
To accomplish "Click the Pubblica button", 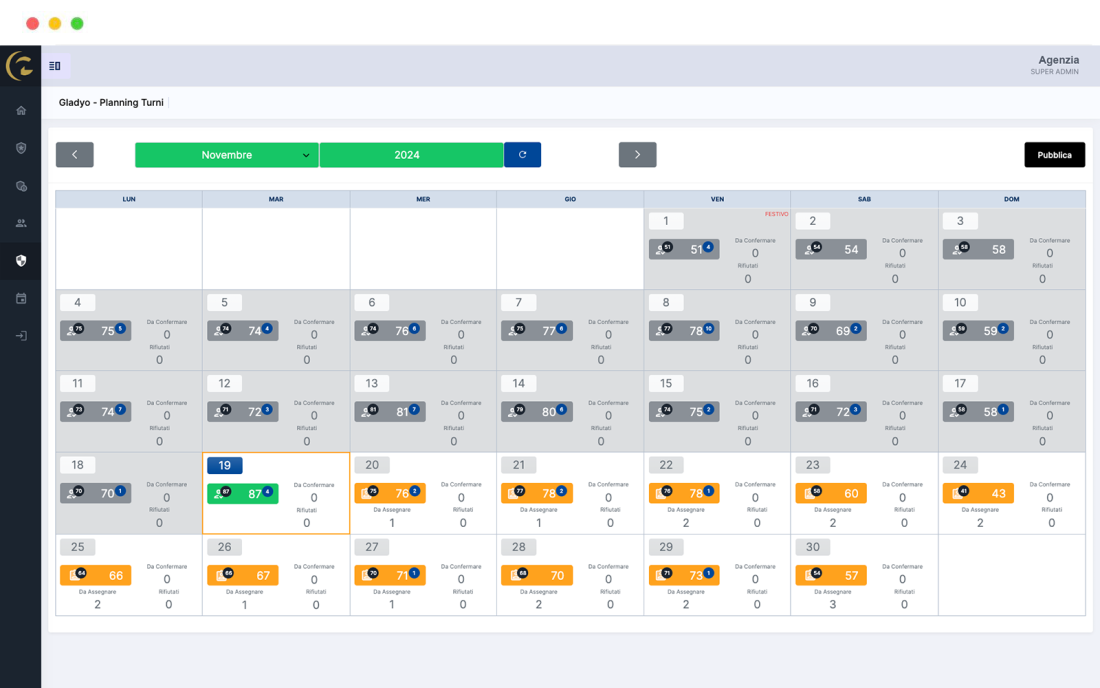I will pyautogui.click(x=1054, y=155).
